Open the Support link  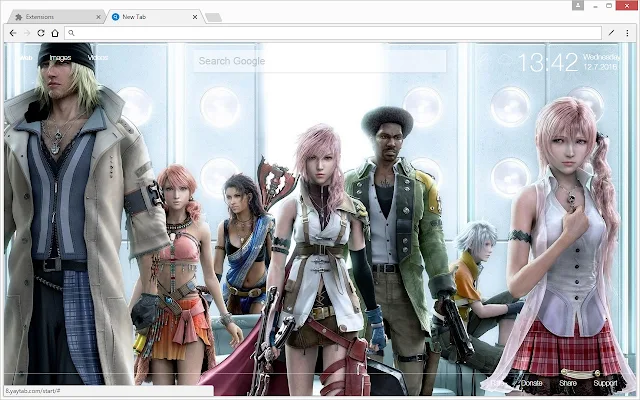click(605, 383)
